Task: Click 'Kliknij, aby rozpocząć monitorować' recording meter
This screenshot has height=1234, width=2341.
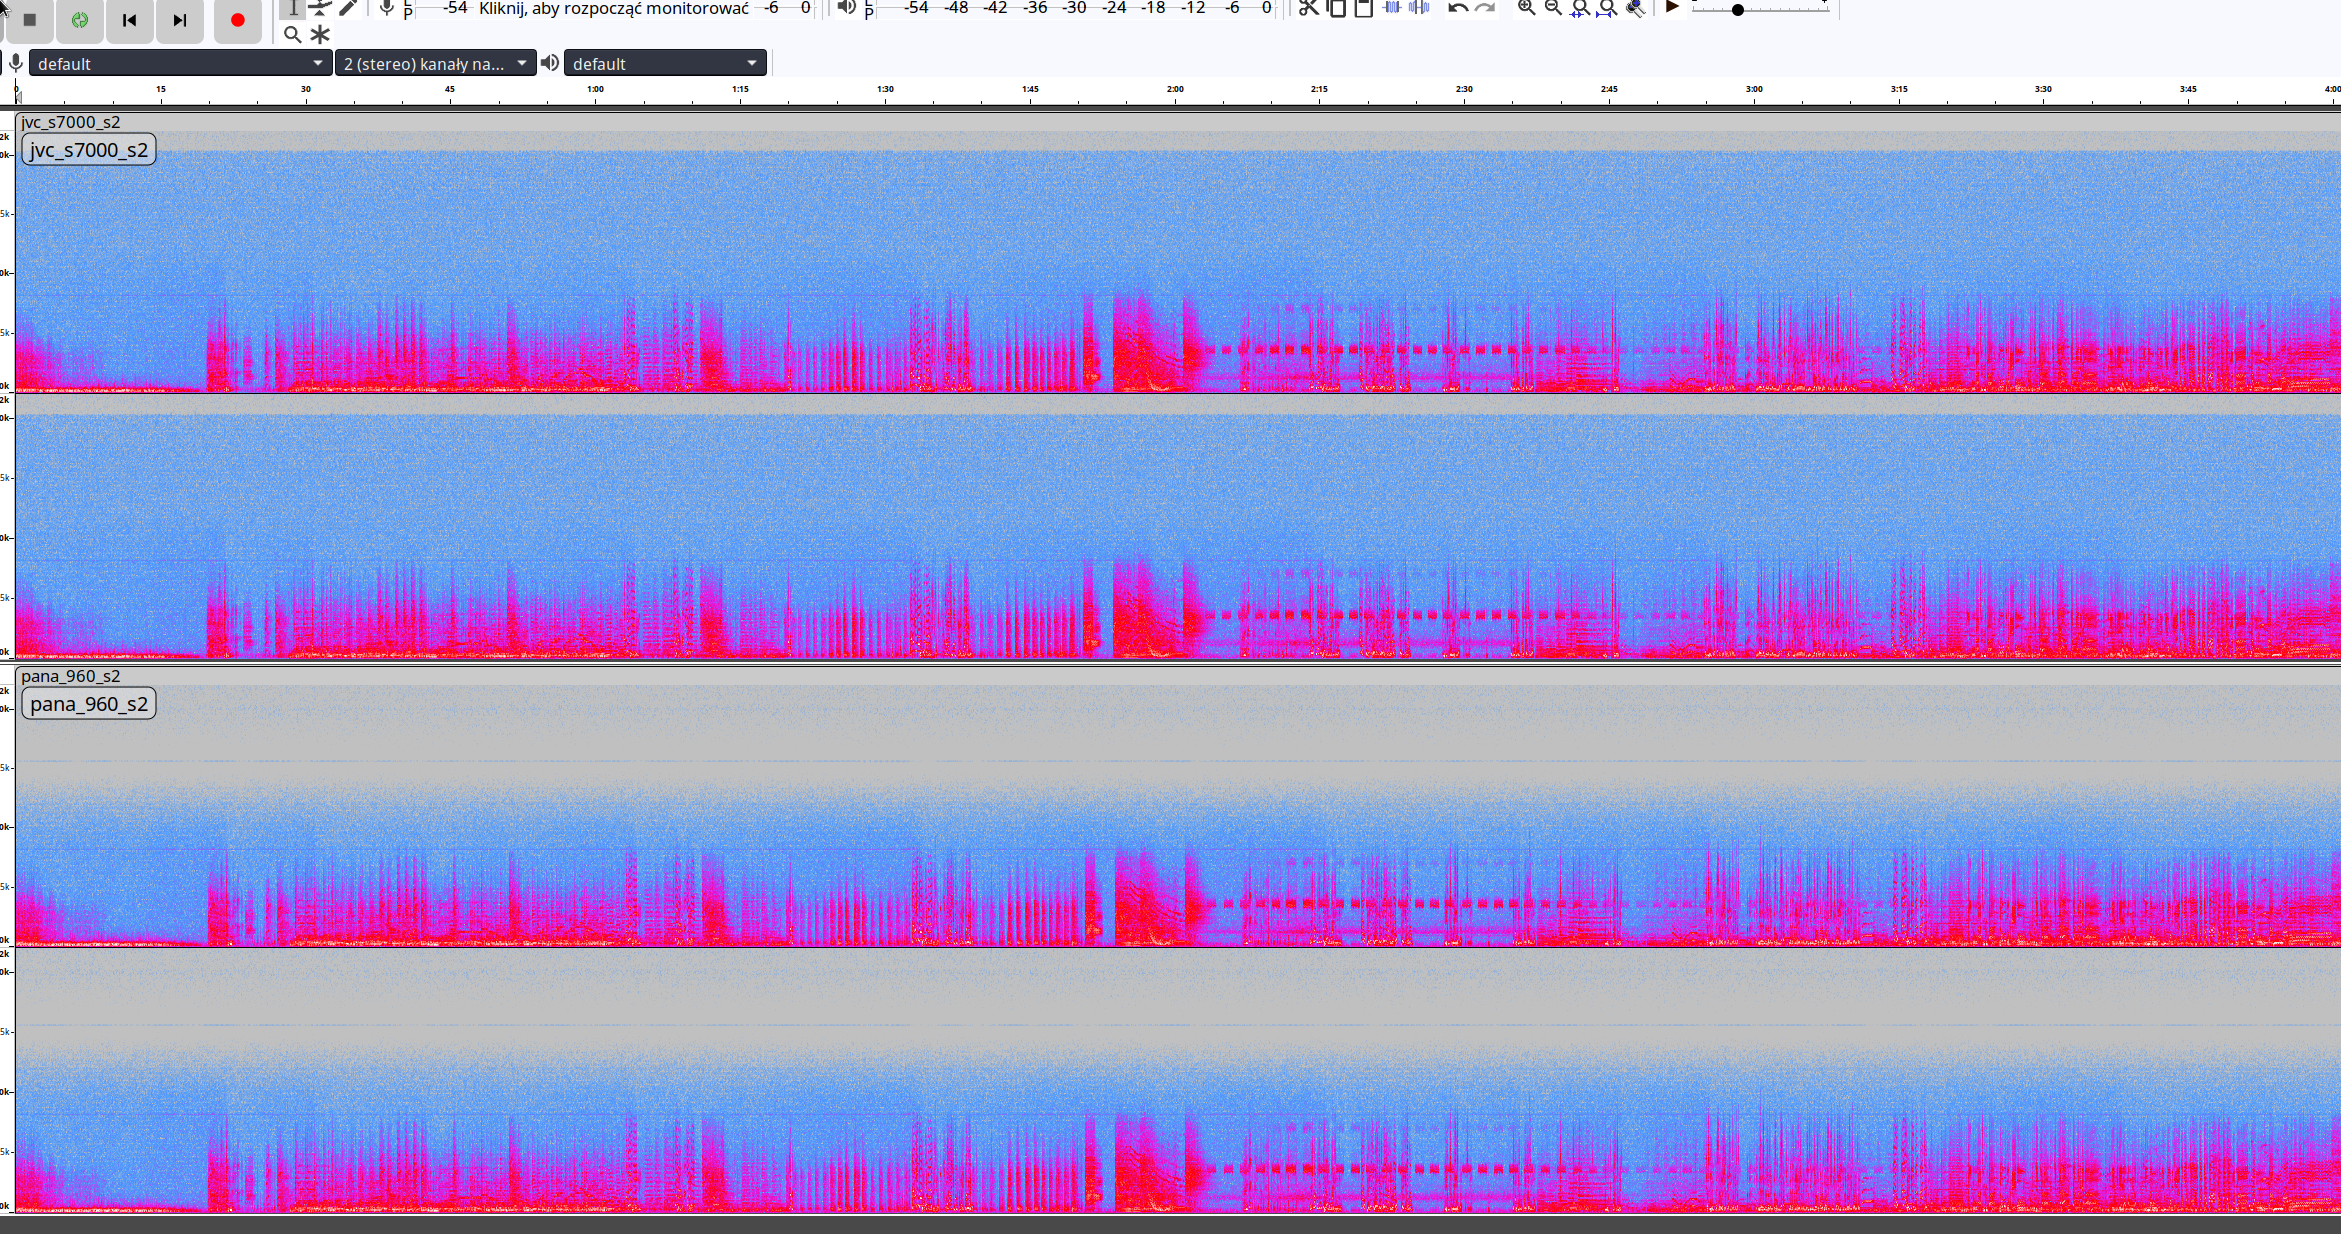Action: pyautogui.click(x=613, y=9)
